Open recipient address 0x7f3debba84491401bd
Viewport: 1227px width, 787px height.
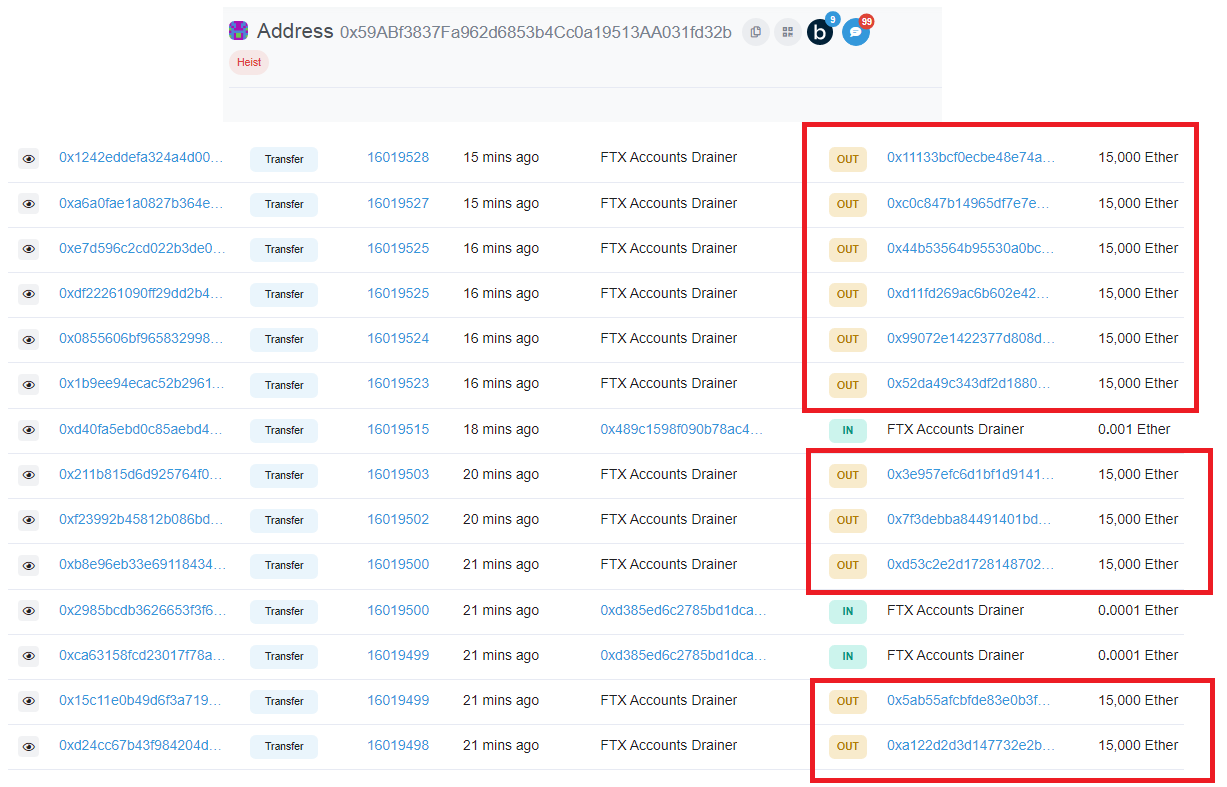pyautogui.click(x=971, y=519)
